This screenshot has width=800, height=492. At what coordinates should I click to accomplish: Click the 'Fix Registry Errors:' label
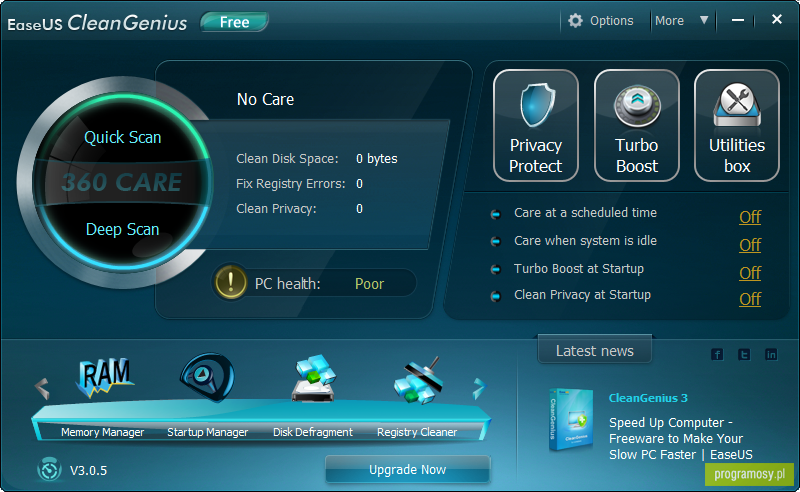point(291,184)
